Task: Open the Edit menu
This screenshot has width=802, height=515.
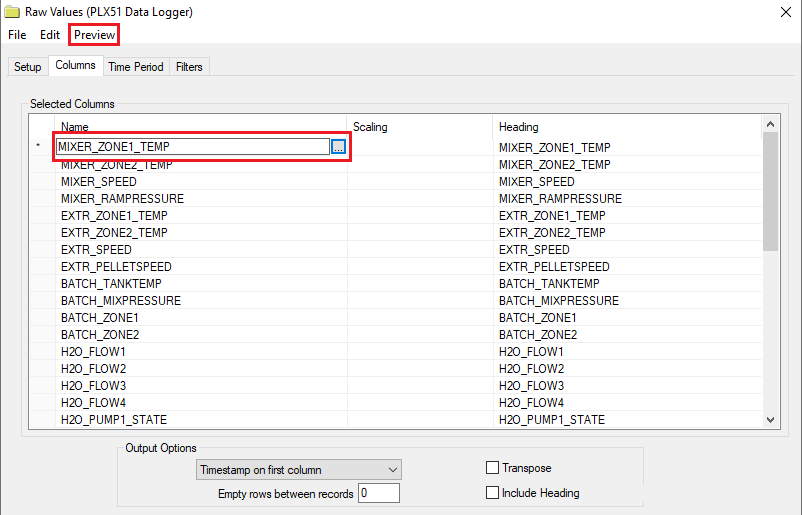Action: [50, 35]
